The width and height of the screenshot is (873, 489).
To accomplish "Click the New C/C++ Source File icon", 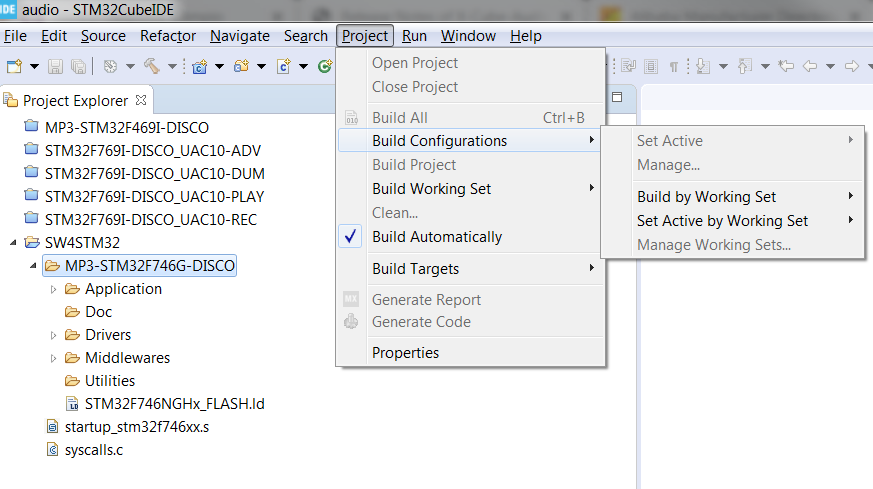I will coord(283,67).
